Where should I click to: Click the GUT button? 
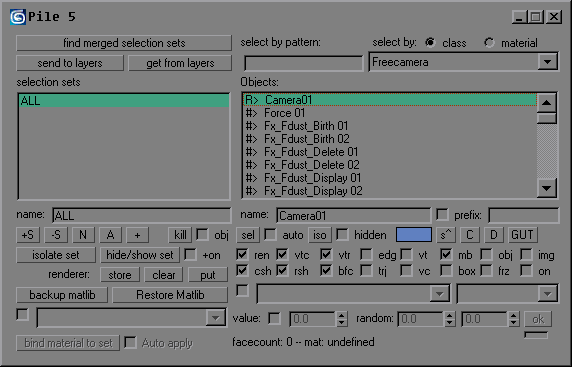pos(522,235)
